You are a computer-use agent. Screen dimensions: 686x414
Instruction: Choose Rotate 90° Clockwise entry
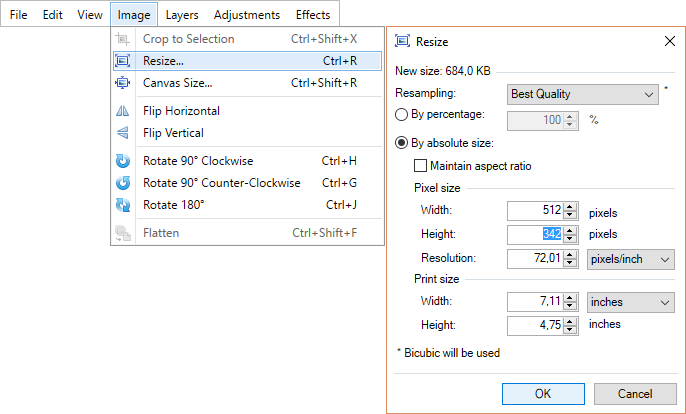click(x=248, y=161)
